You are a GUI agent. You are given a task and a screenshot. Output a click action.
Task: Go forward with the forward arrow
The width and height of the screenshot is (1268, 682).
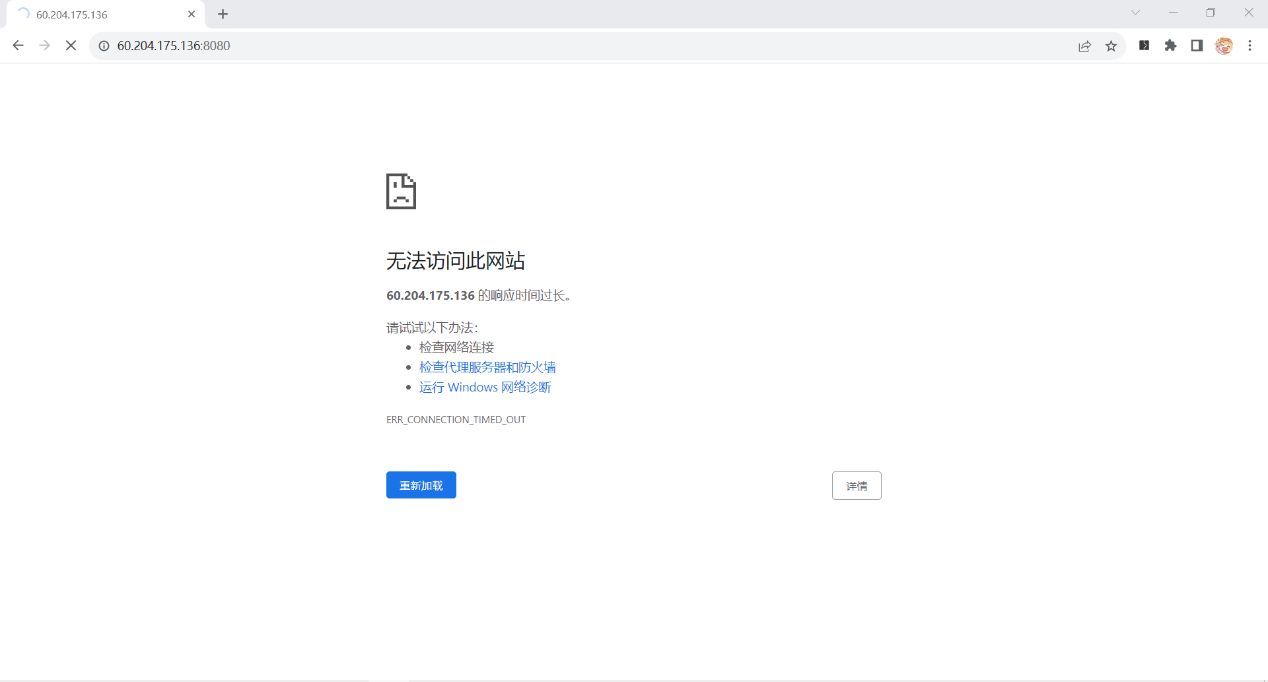pos(44,45)
